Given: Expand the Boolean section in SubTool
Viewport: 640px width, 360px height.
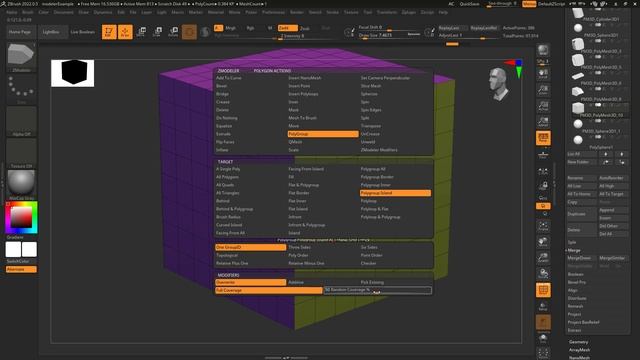Looking at the screenshot, I should [576, 274].
